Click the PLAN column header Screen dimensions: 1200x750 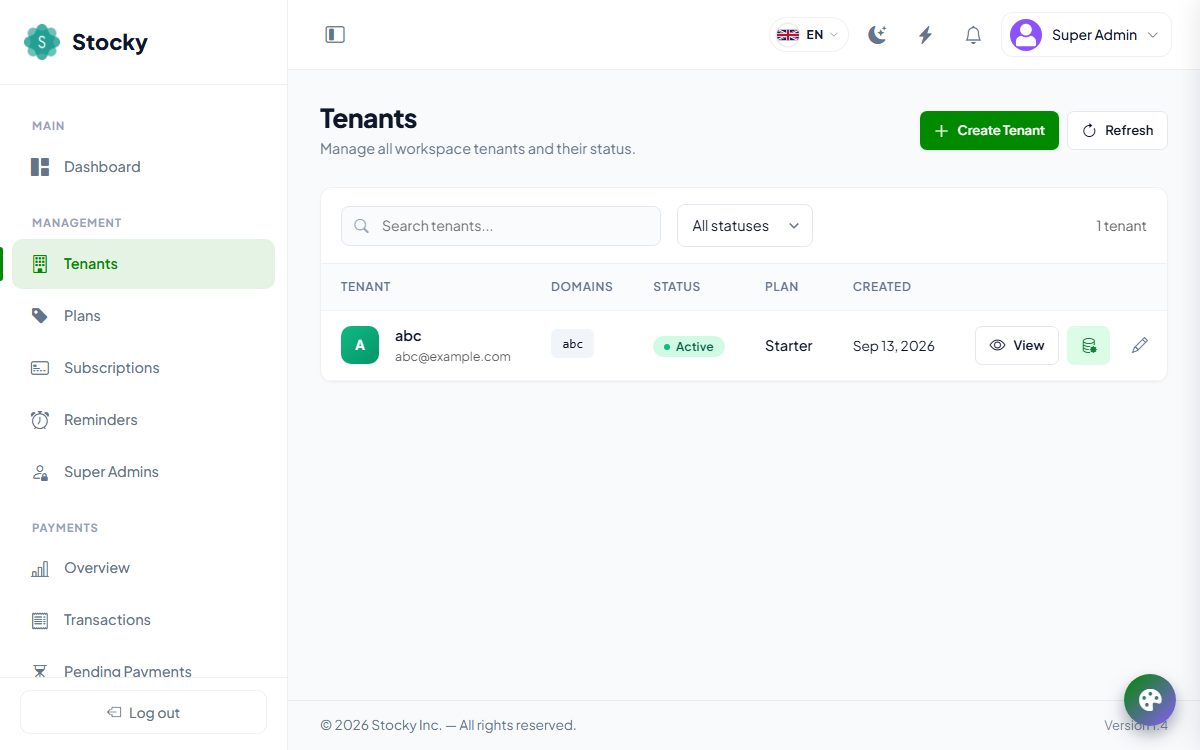click(782, 287)
